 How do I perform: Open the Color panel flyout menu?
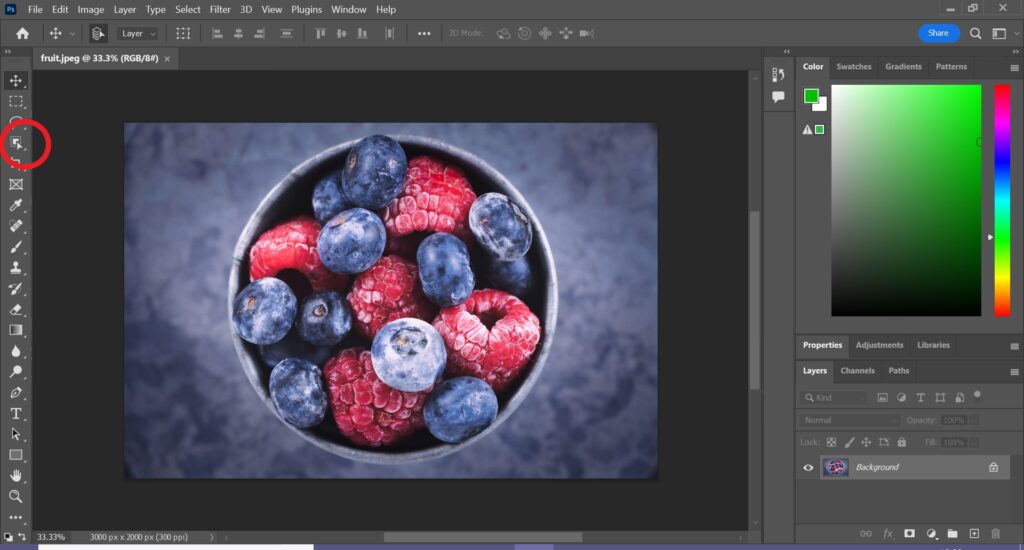pos(1014,67)
